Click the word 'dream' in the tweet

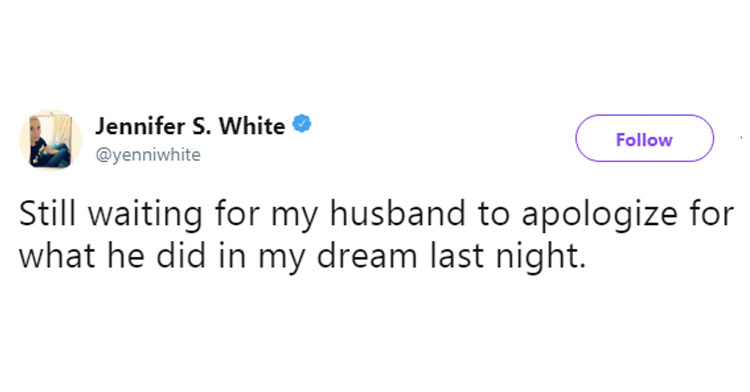tap(367, 256)
